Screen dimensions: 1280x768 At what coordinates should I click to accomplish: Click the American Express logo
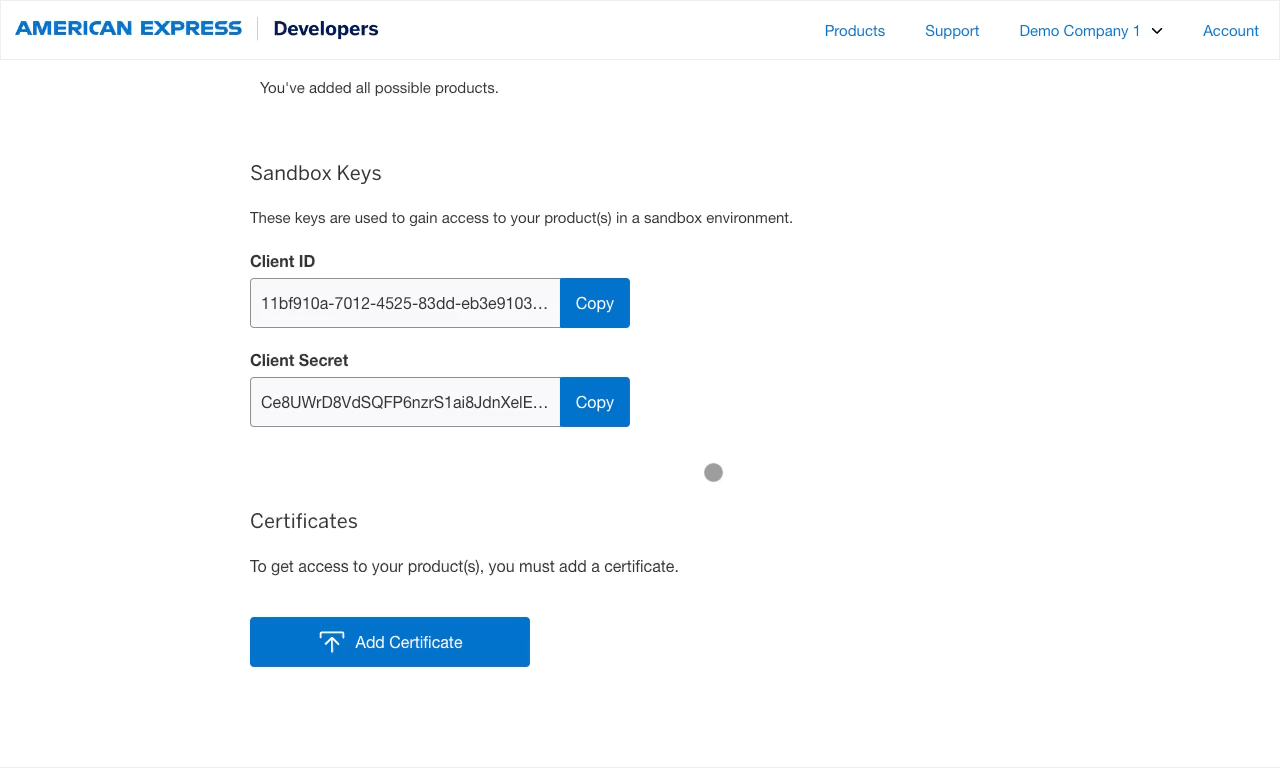coord(128,28)
